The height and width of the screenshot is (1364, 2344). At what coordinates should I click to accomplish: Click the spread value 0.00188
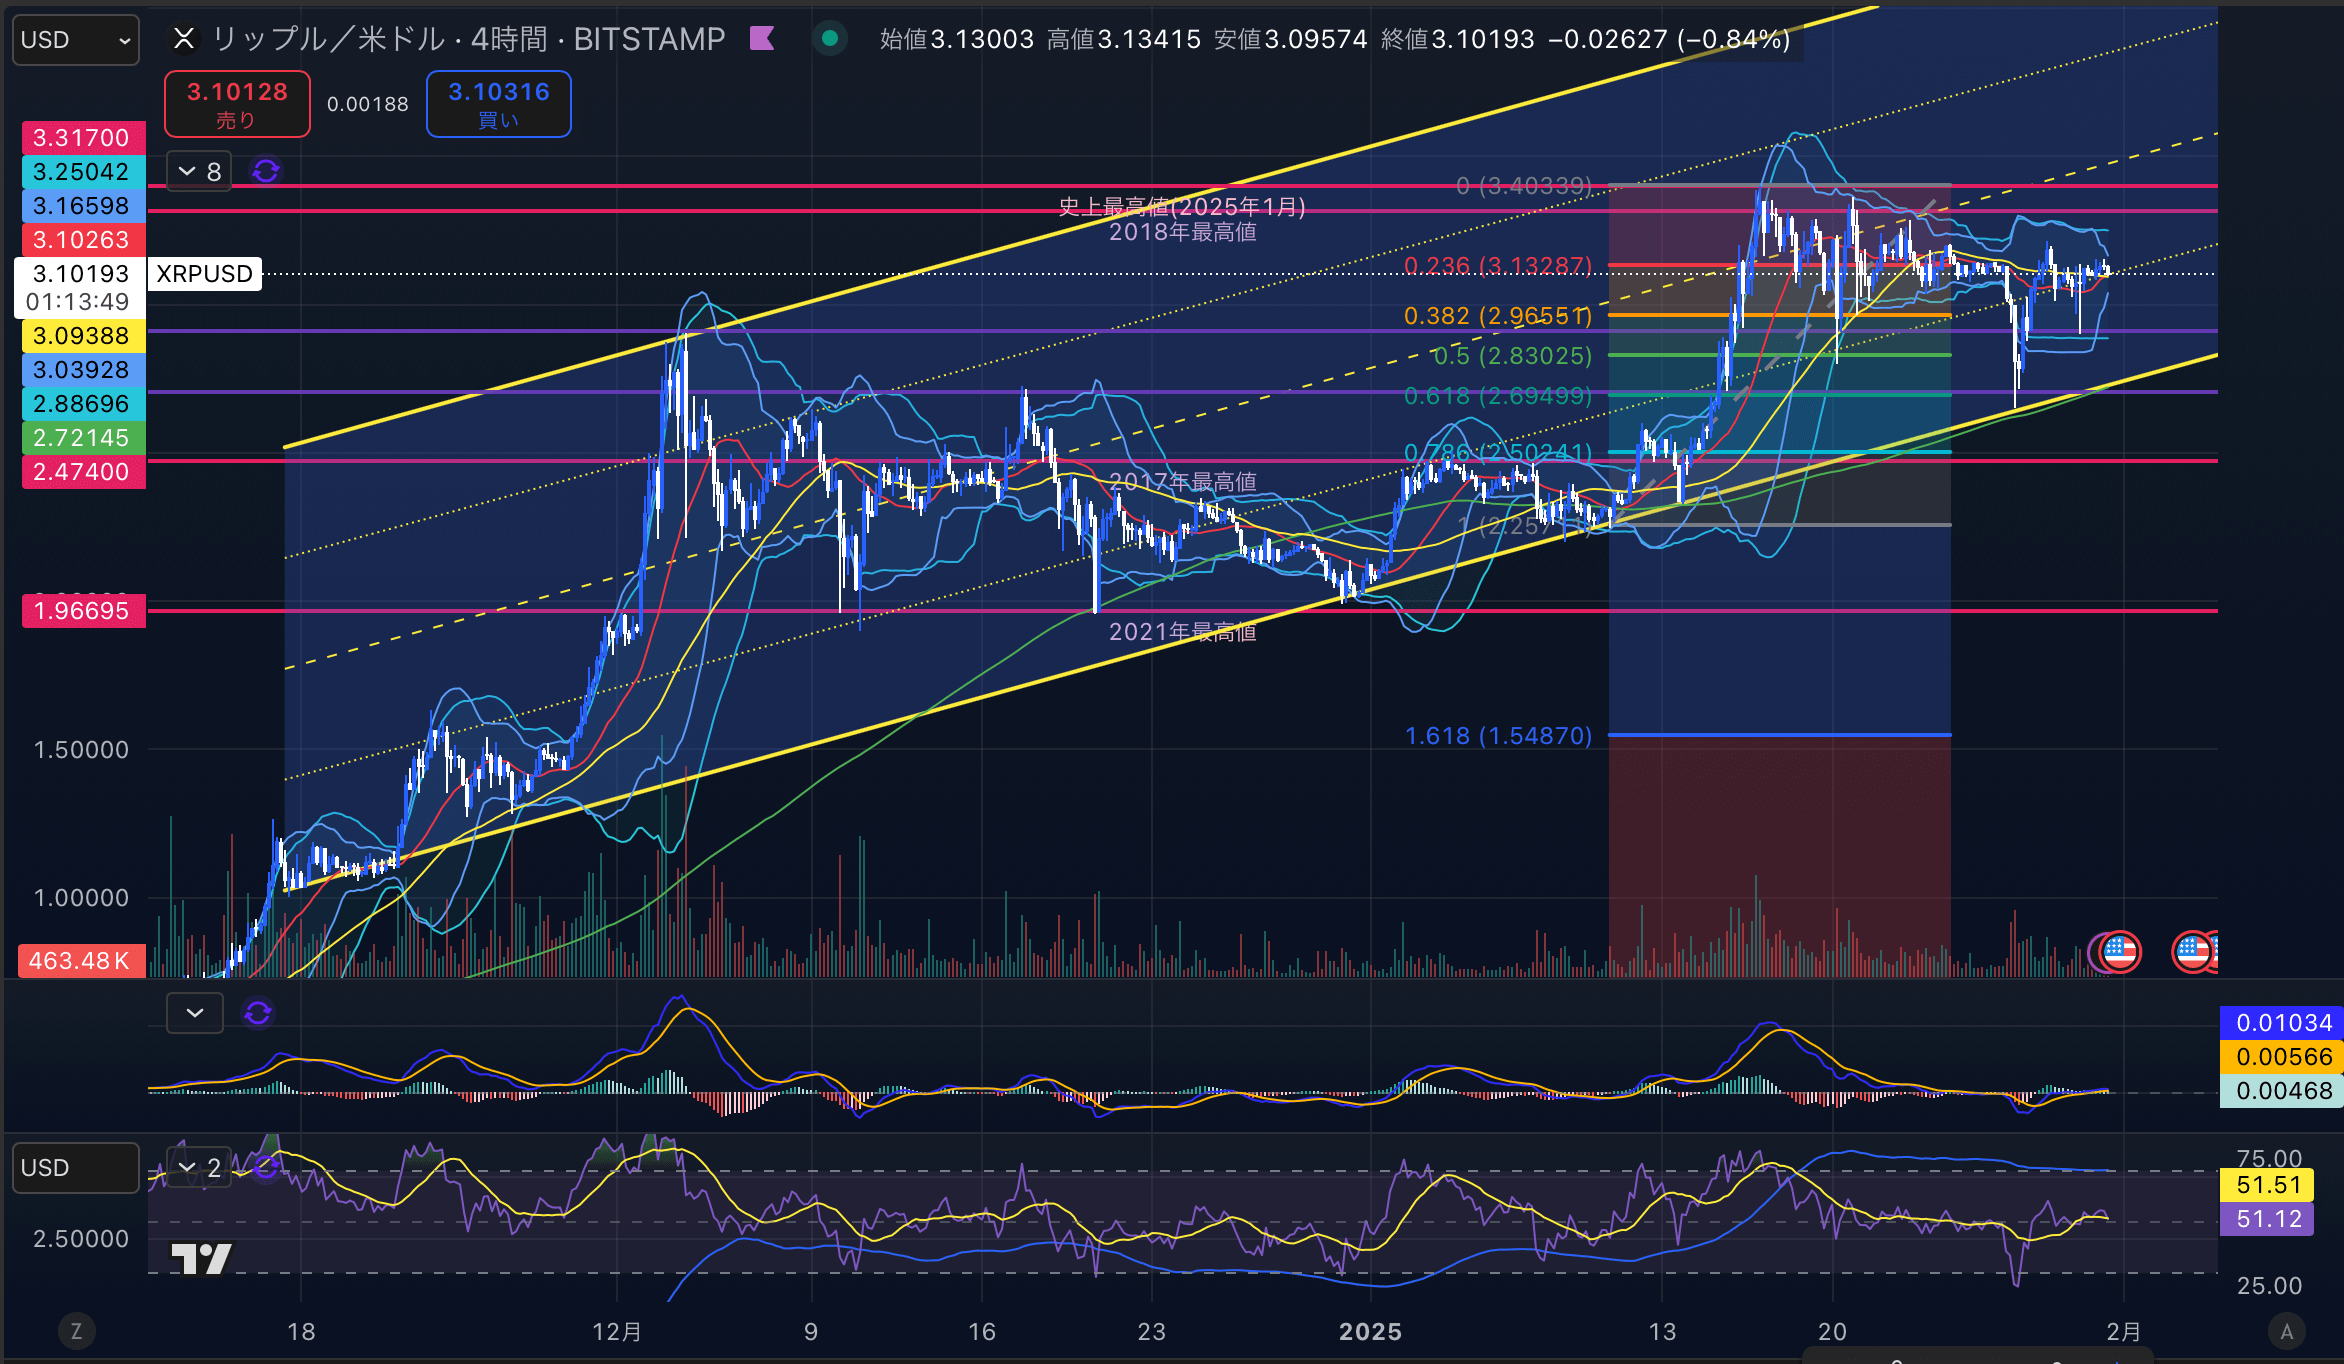click(367, 104)
